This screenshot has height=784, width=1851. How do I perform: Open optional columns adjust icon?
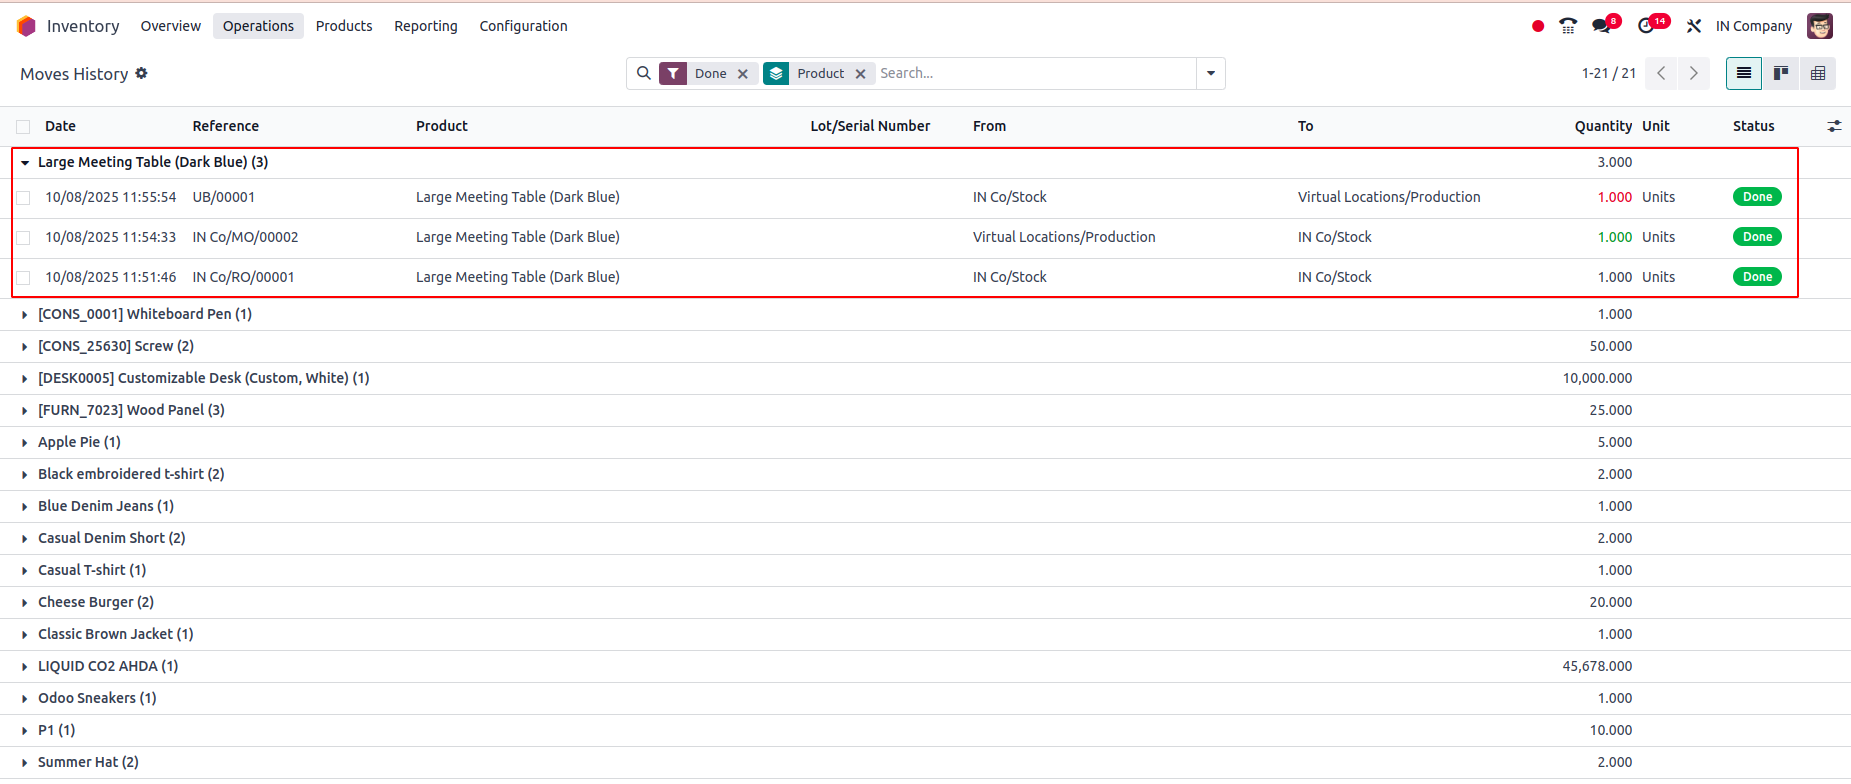point(1834,126)
